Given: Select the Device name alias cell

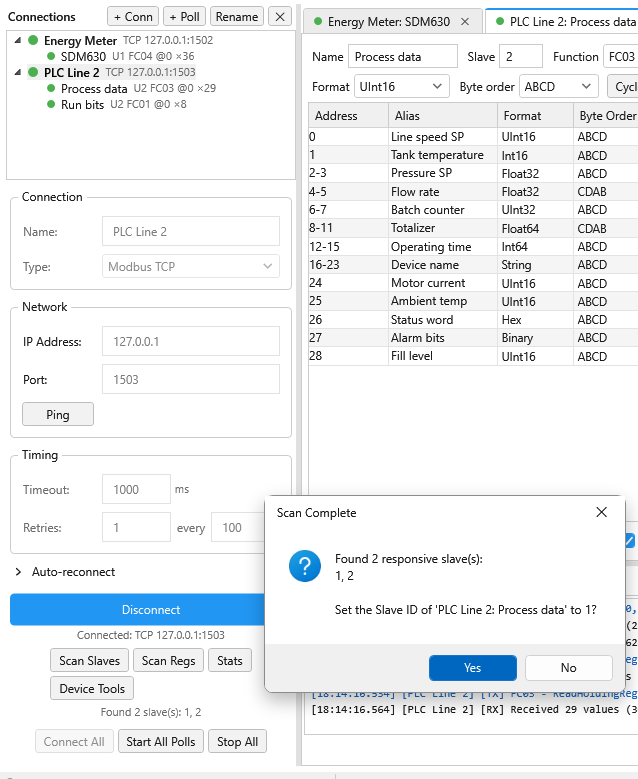Looking at the screenshot, I should (x=443, y=265).
